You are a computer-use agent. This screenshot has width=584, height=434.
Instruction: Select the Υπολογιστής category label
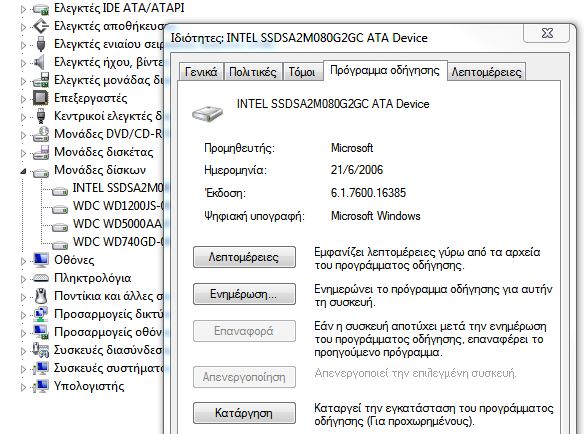click(89, 386)
